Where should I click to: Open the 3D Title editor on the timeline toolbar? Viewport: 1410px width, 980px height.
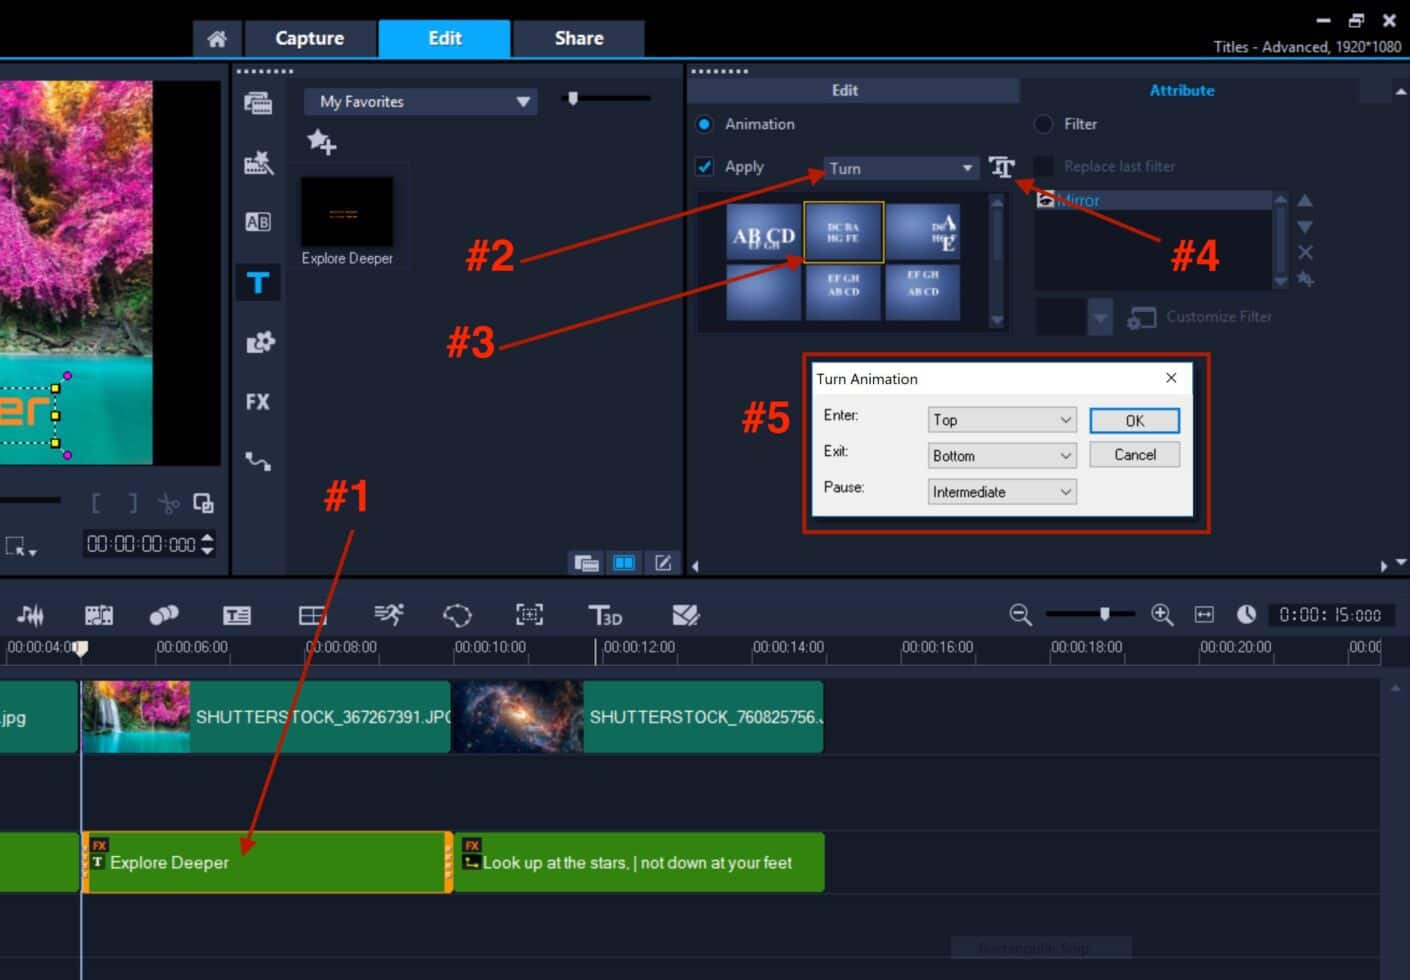pyautogui.click(x=605, y=615)
